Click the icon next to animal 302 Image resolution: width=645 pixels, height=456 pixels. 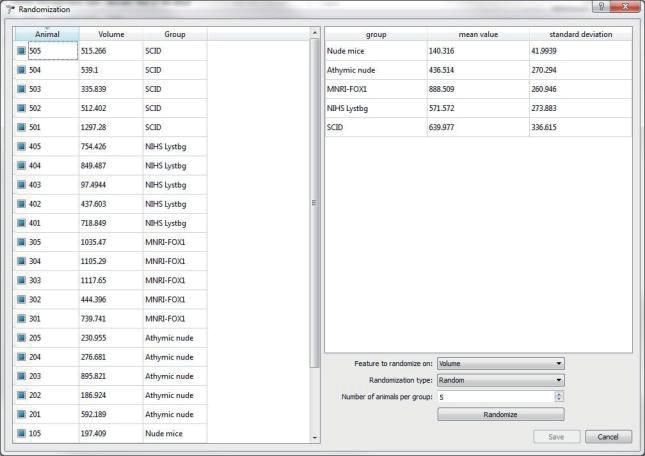coord(21,299)
